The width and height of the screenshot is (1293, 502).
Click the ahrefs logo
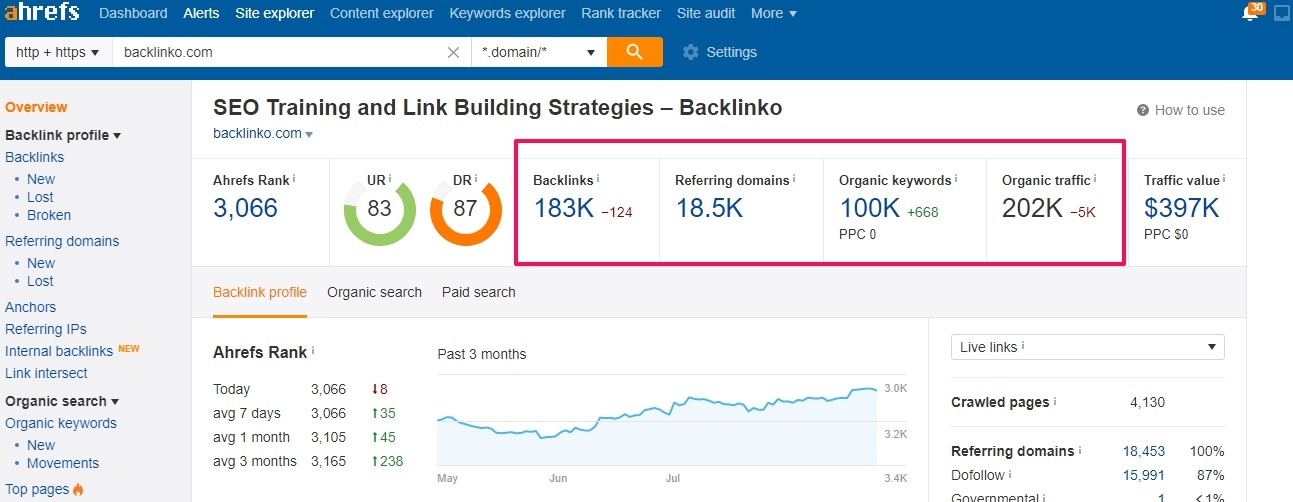42,13
